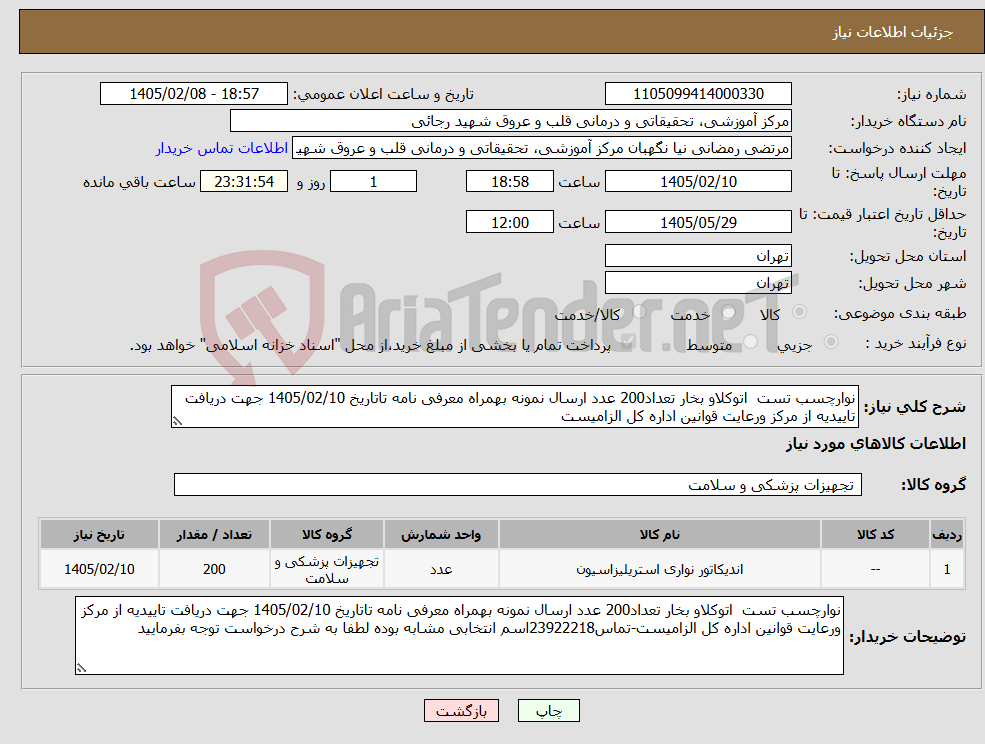Viewport: 985px width, 744px height.
Task: Click the quantity cell 200
Action: click(x=214, y=569)
